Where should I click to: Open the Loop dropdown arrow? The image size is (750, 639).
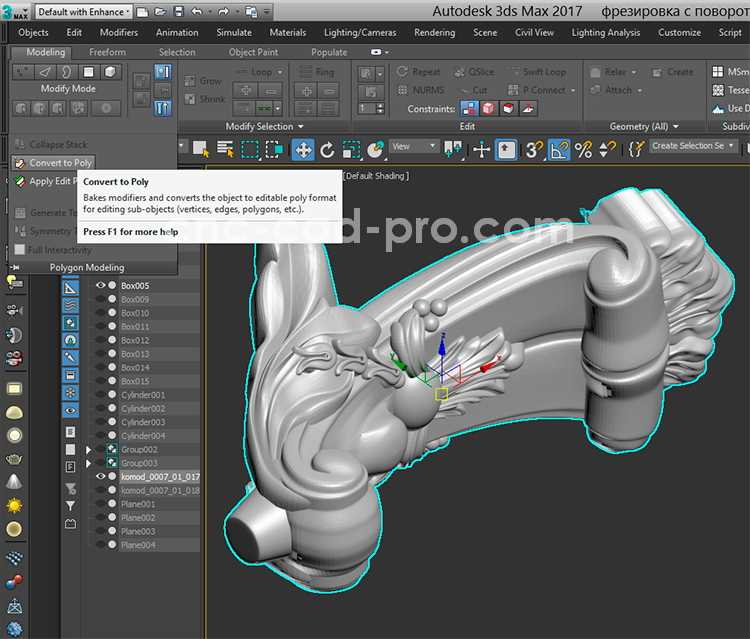280,72
